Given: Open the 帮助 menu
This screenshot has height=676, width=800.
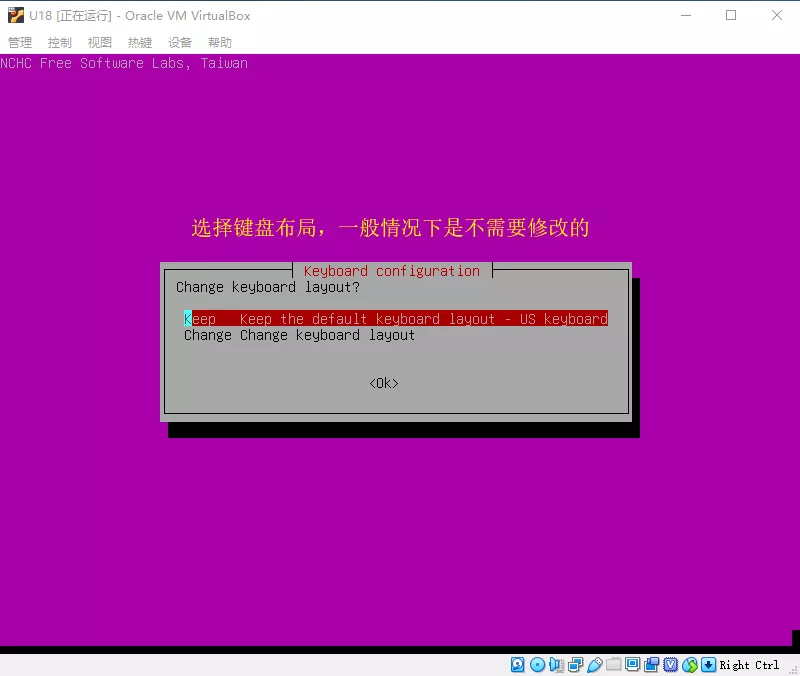Looking at the screenshot, I should click(220, 42).
